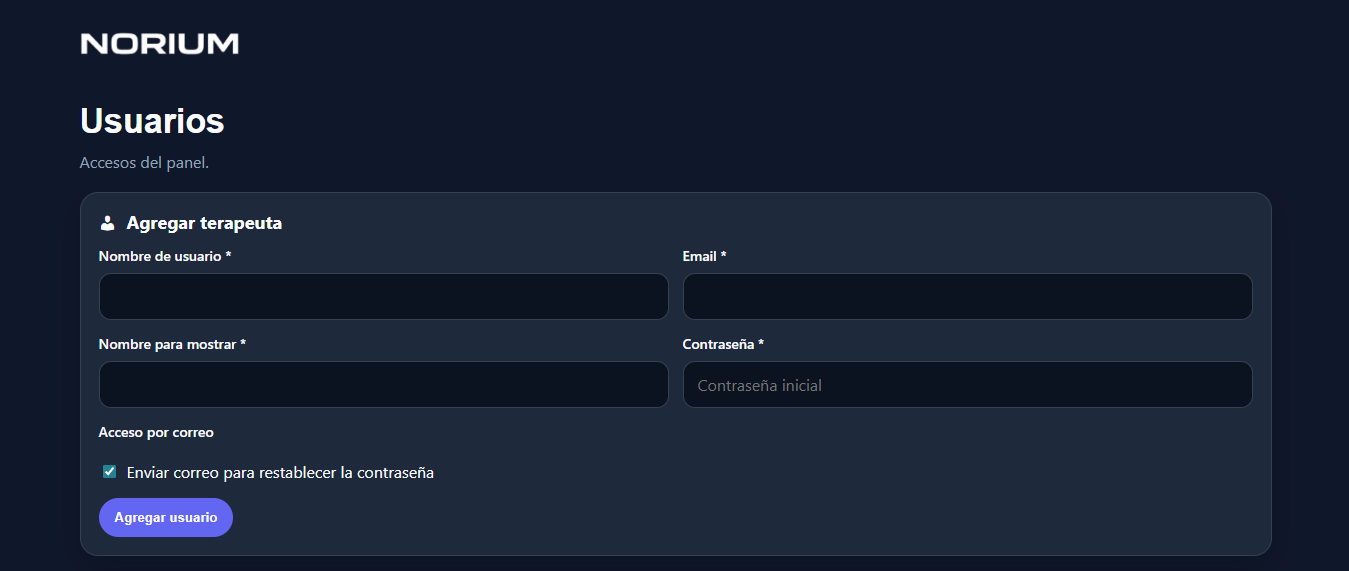Click the 'Contraseña' label text
The image size is (1349, 571).
(718, 344)
